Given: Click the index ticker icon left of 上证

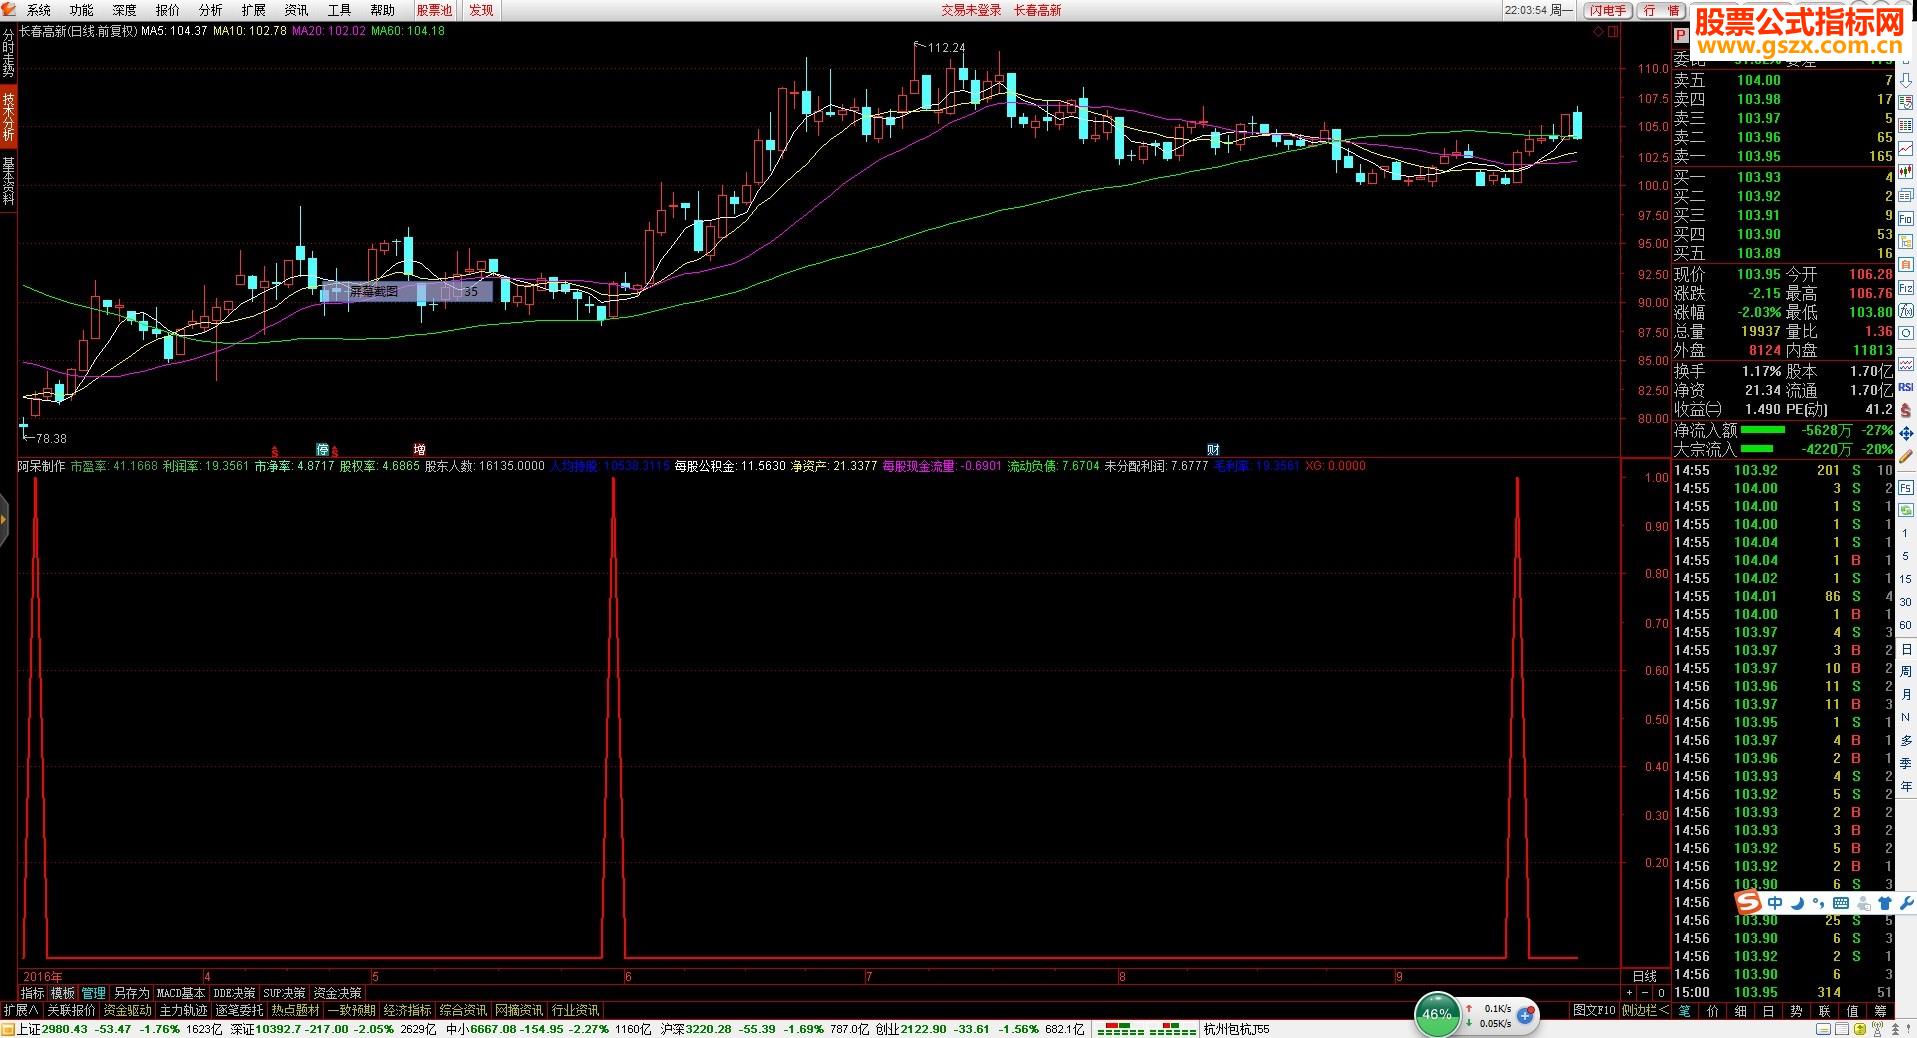Looking at the screenshot, I should pos(9,1029).
